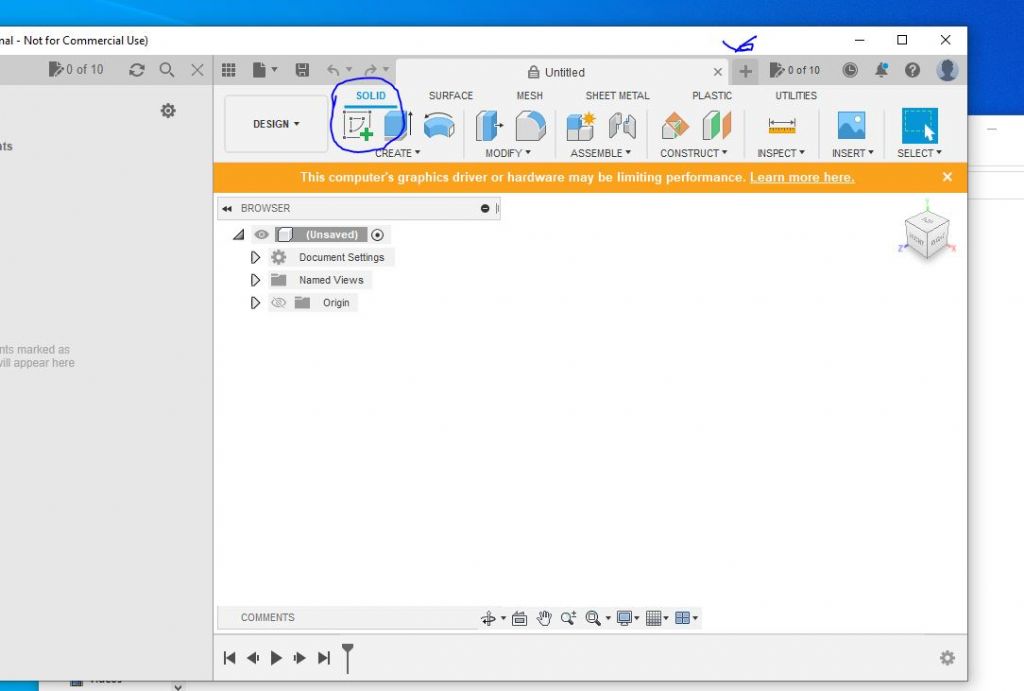Open the INSPECT dropdown menu
Viewport: 1024px width, 691px height.
780,153
